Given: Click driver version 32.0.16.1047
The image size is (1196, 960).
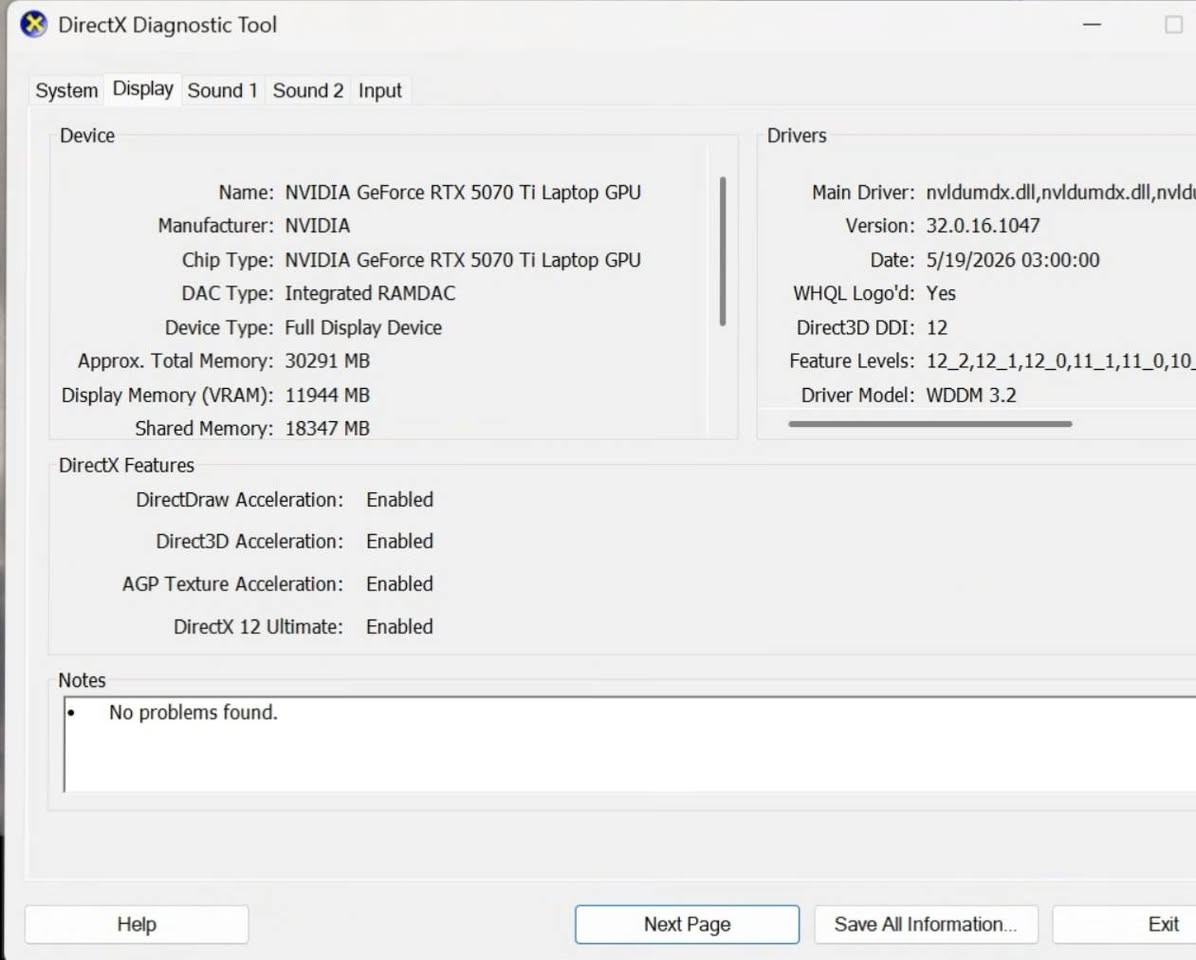Looking at the screenshot, I should (x=982, y=226).
